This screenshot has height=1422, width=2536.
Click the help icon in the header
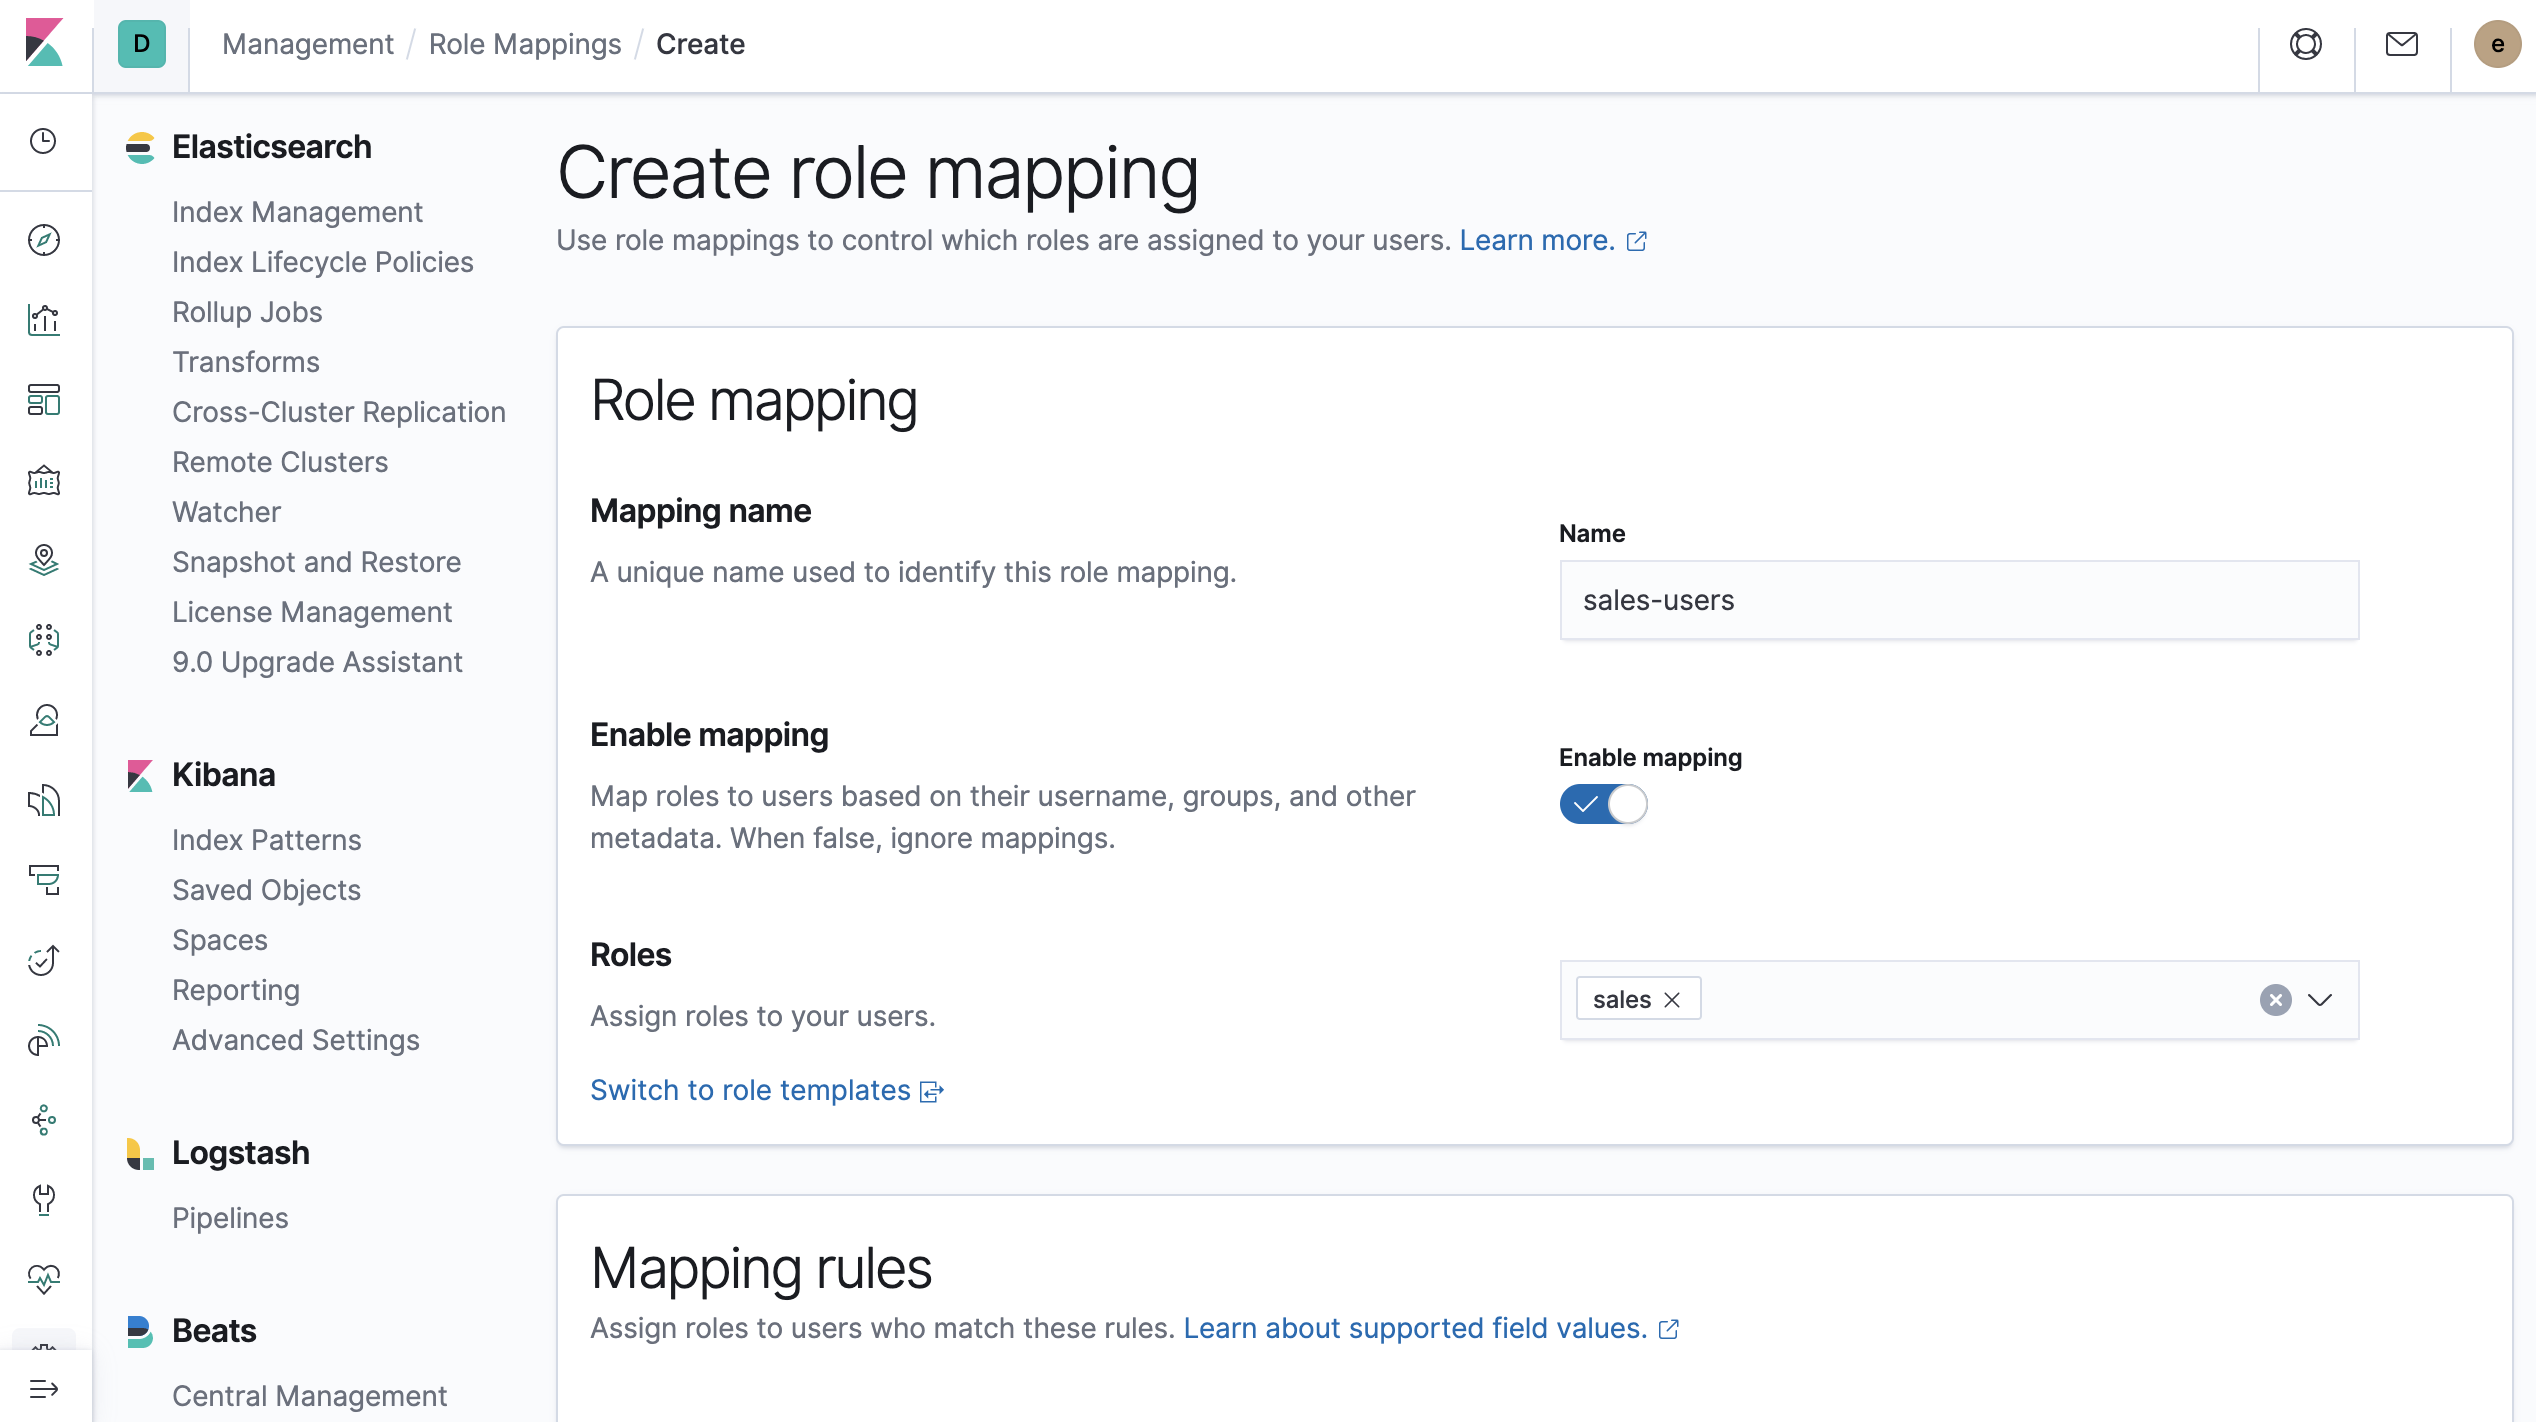coord(2305,44)
